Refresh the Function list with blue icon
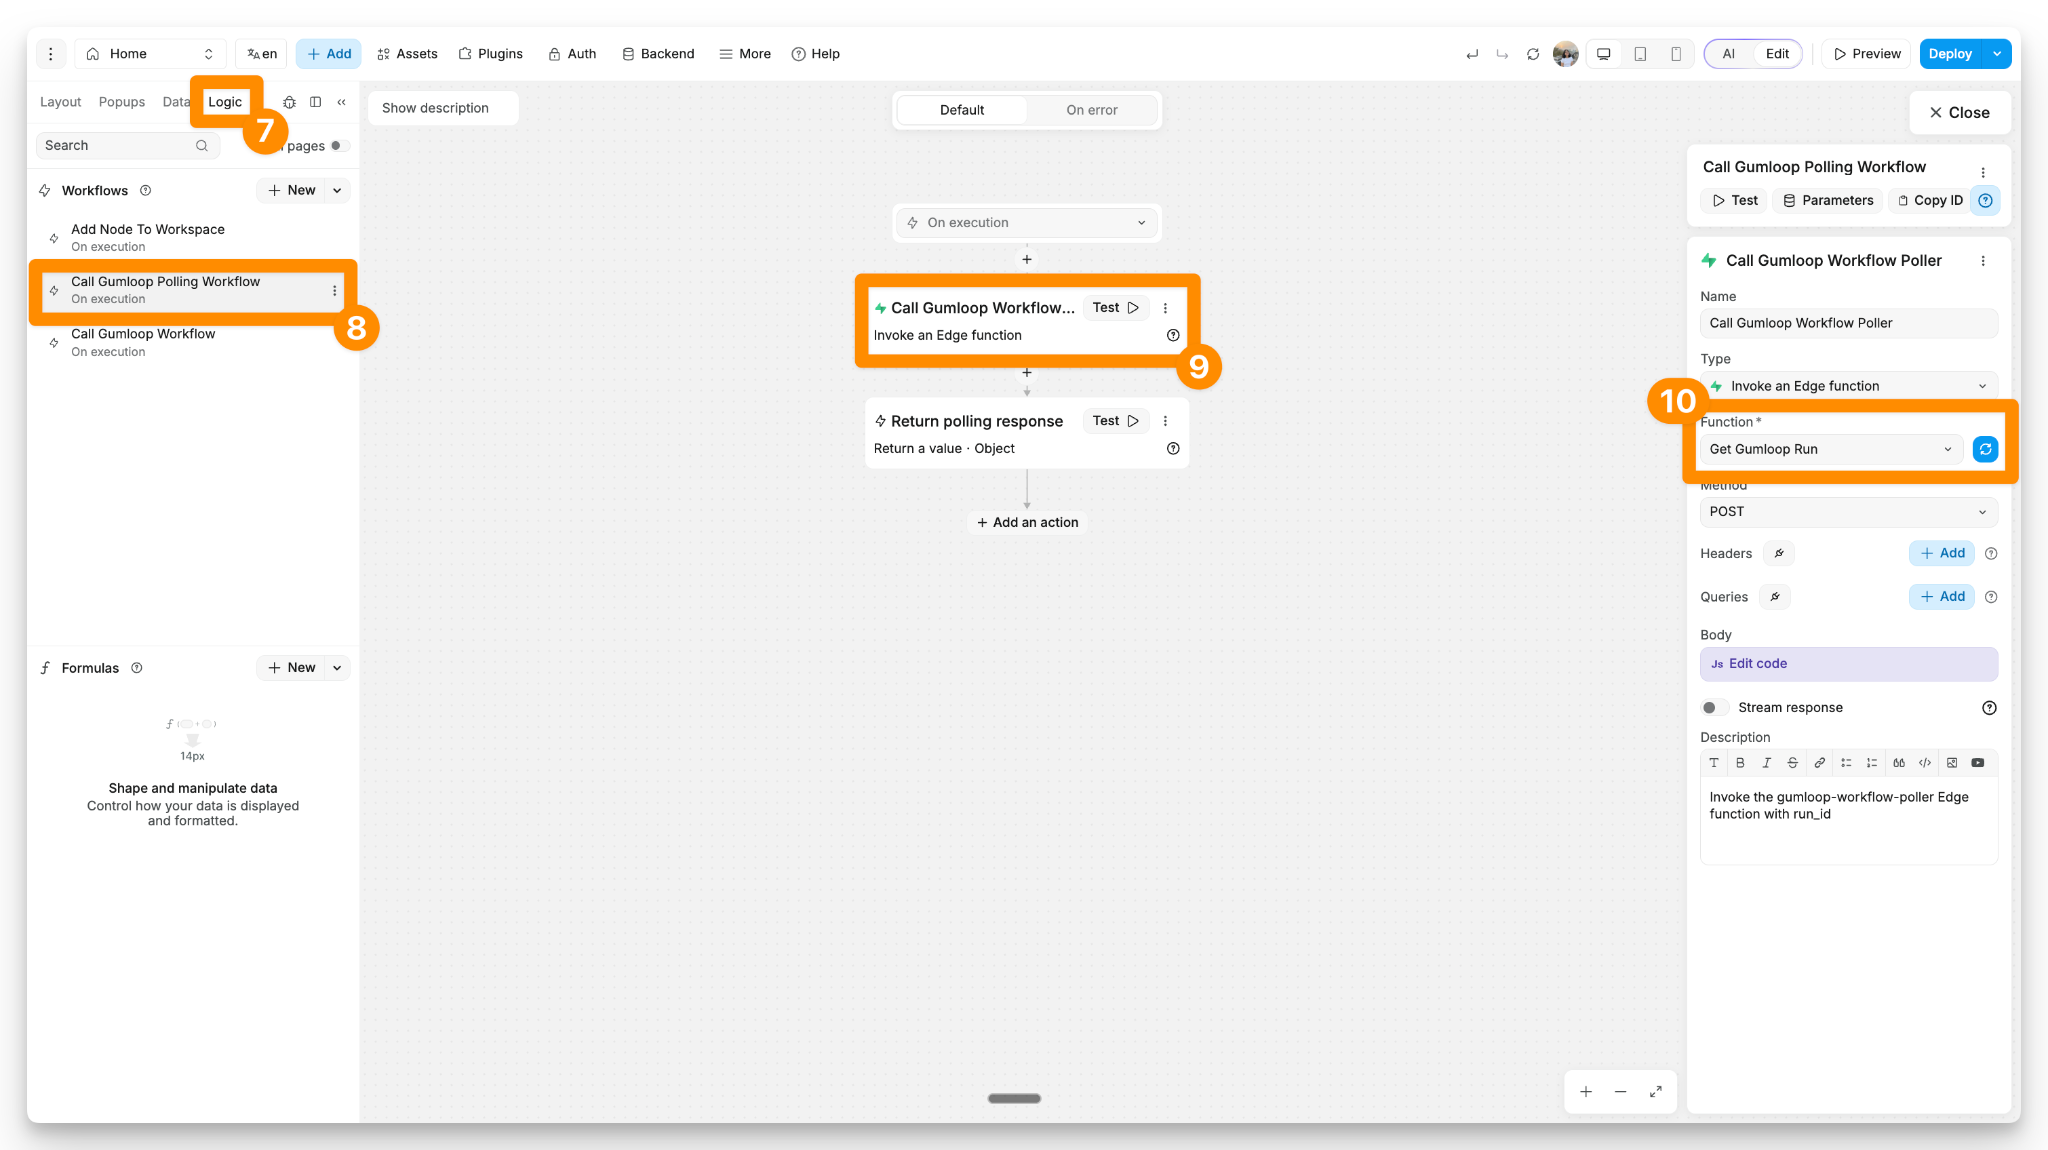The height and width of the screenshot is (1150, 2048). point(1985,449)
